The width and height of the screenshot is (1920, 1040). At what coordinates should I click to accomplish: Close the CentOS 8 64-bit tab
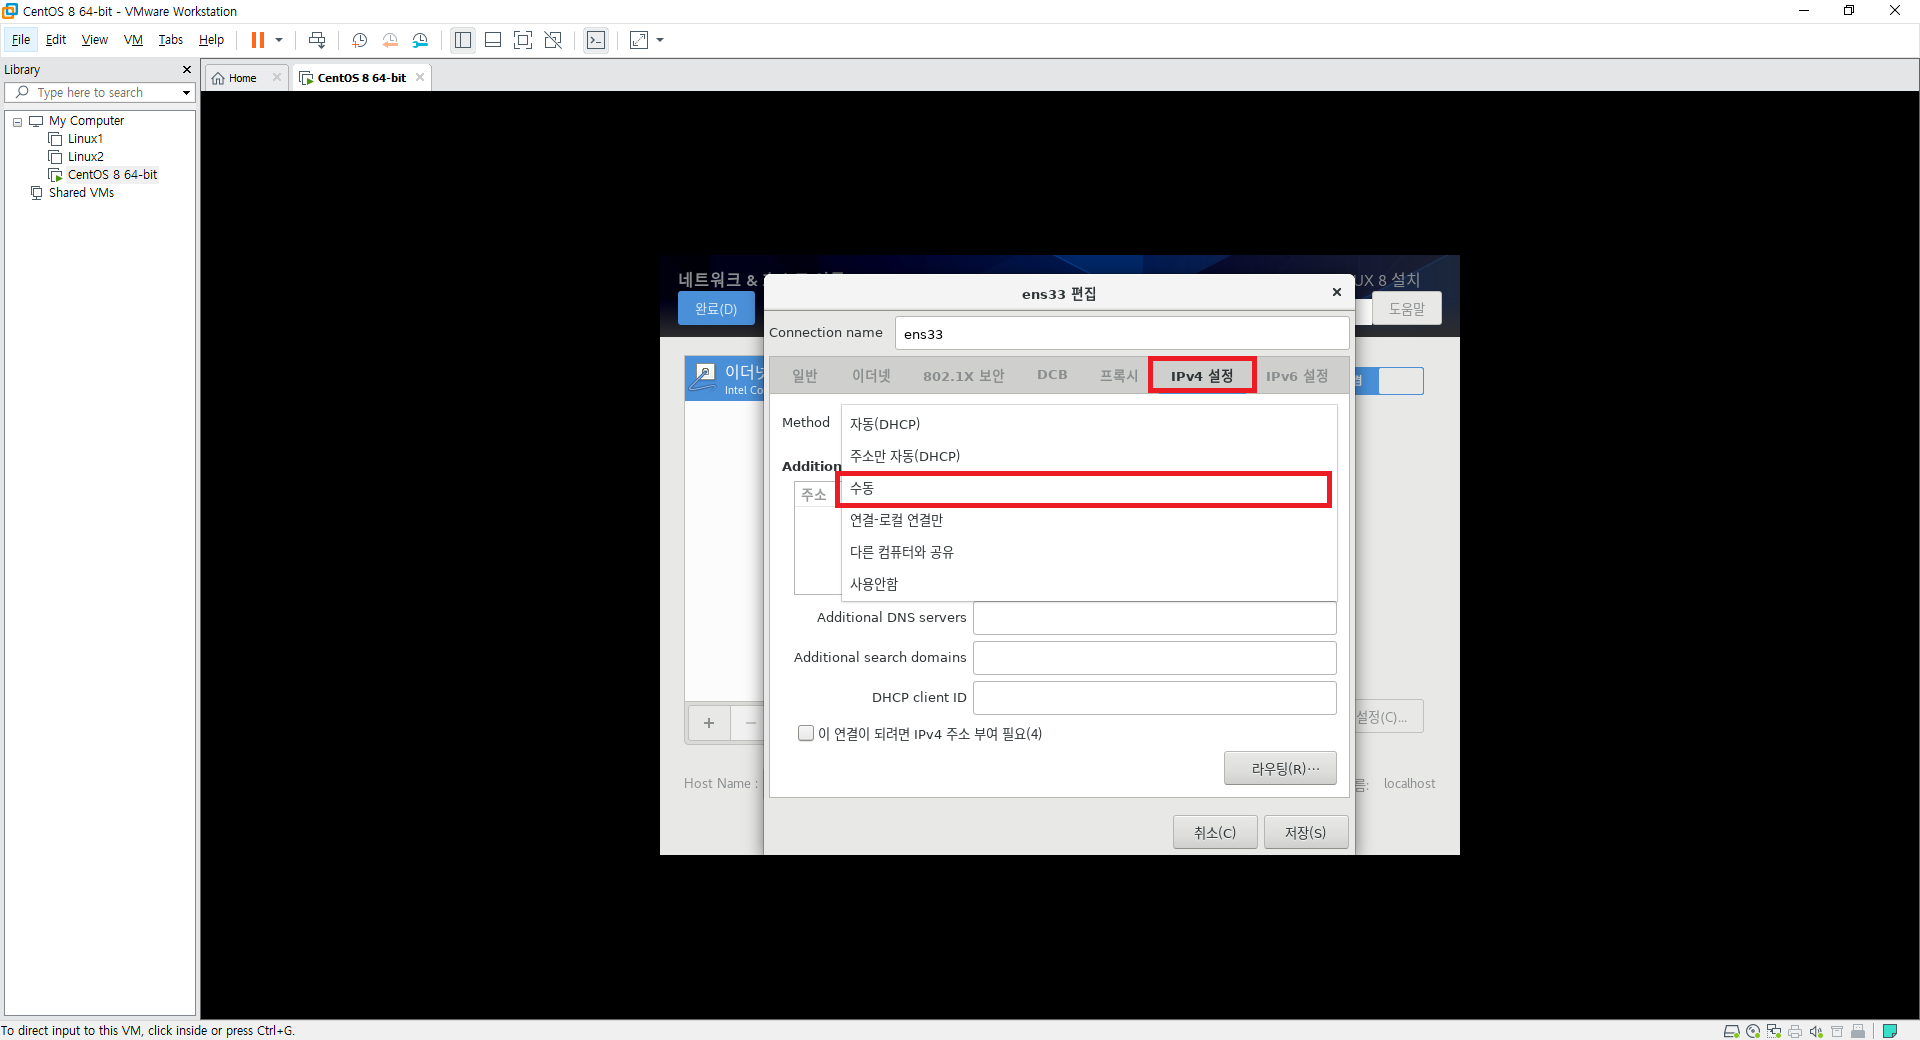420,77
